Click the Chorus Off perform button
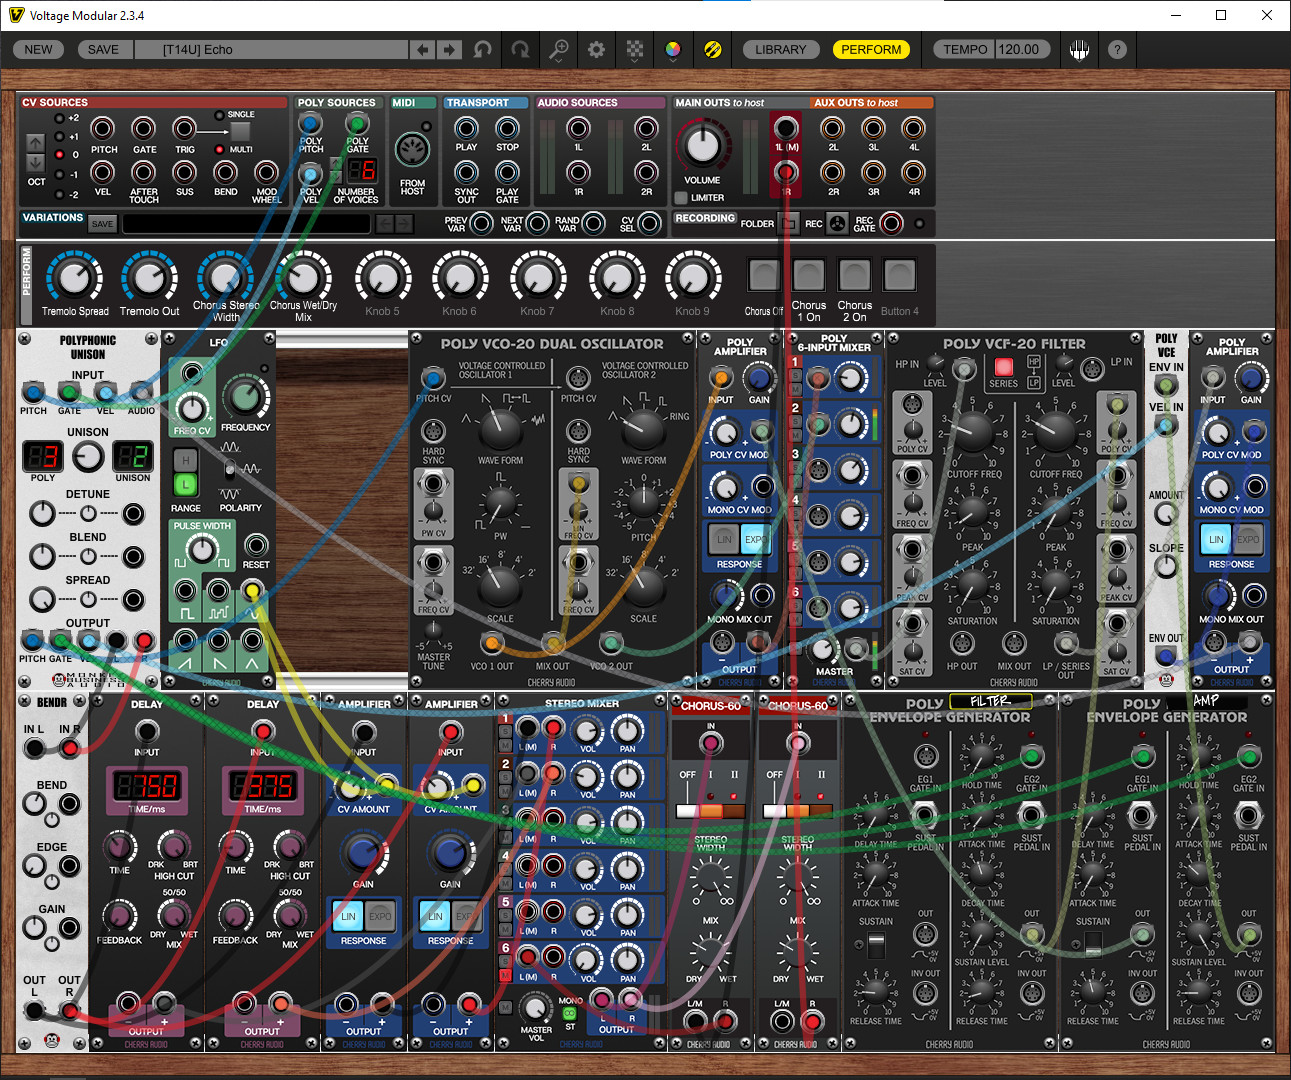This screenshot has height=1080, width=1291. [x=764, y=274]
